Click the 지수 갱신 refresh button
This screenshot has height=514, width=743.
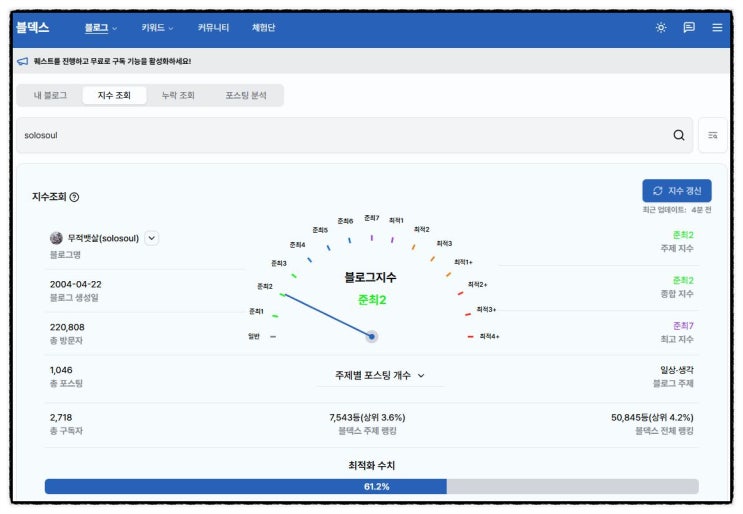coord(677,190)
